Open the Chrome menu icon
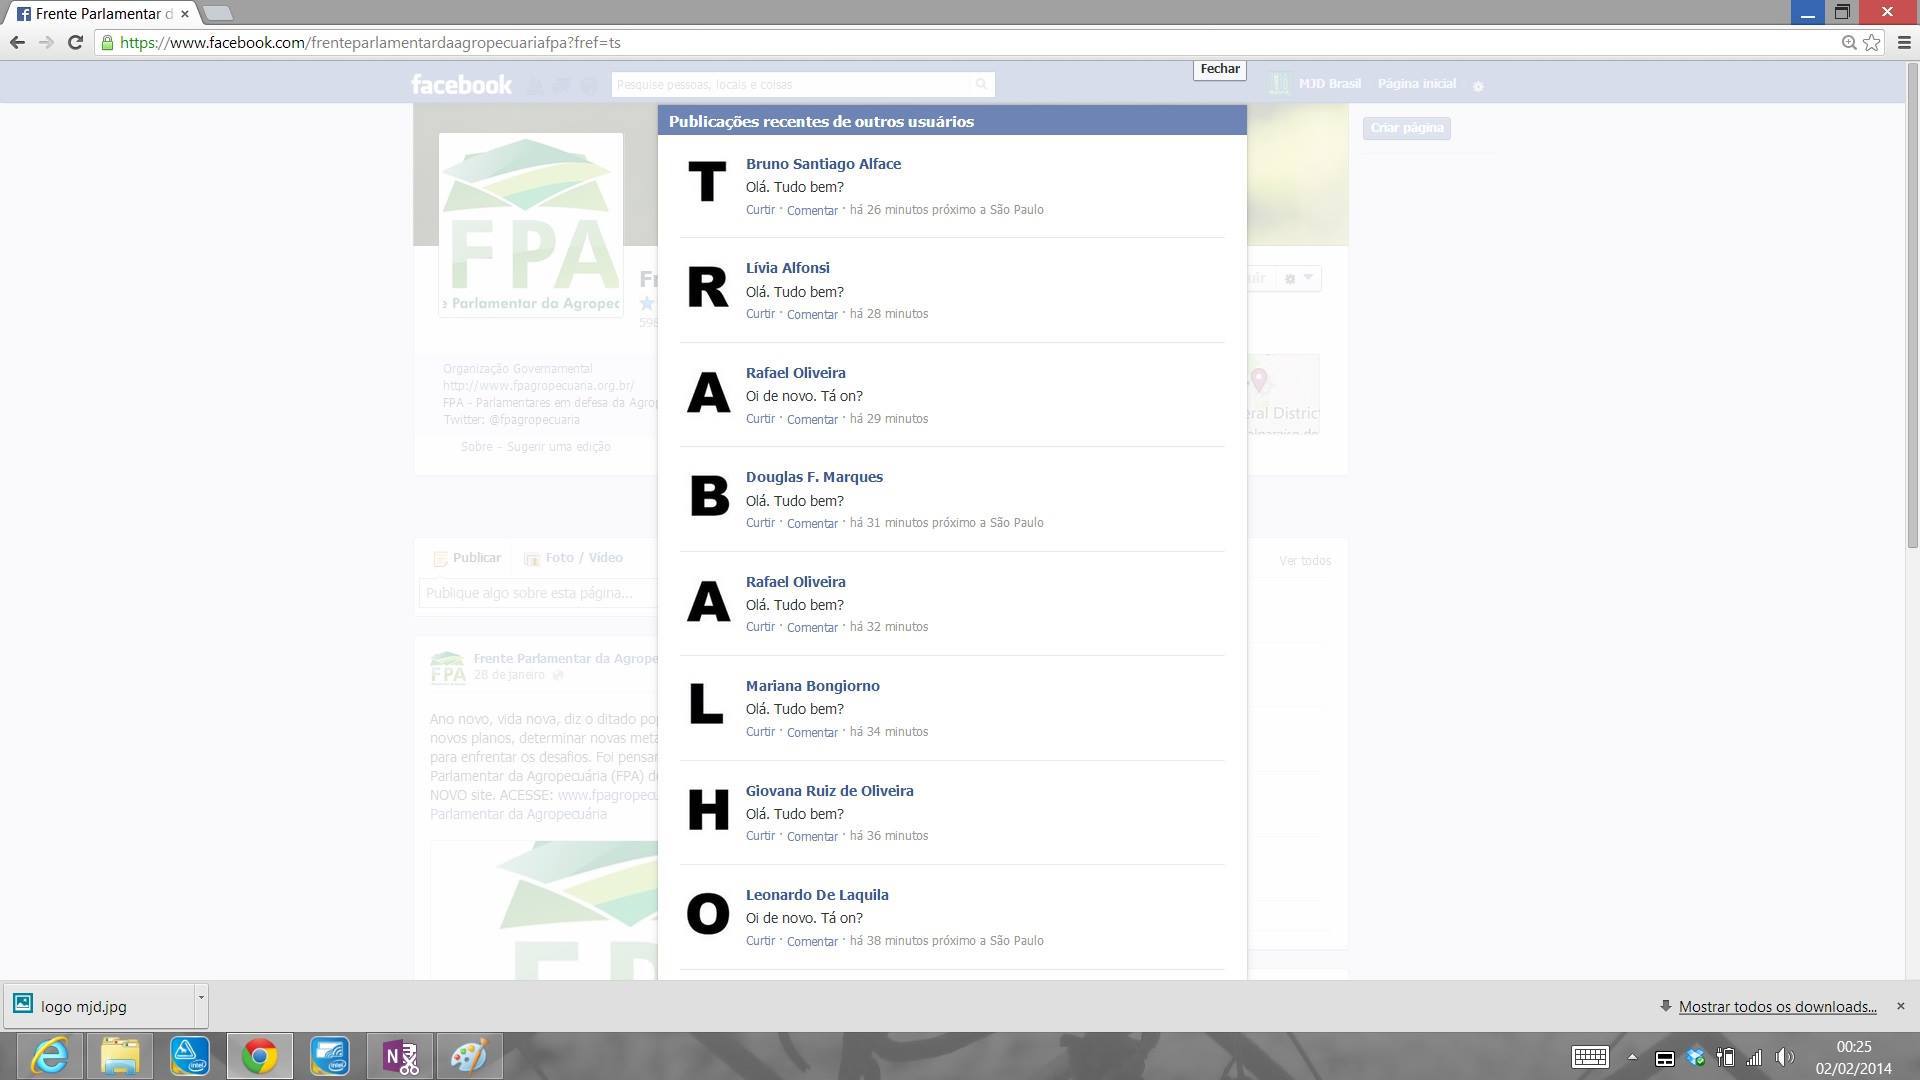The image size is (1920, 1080). (x=1903, y=42)
